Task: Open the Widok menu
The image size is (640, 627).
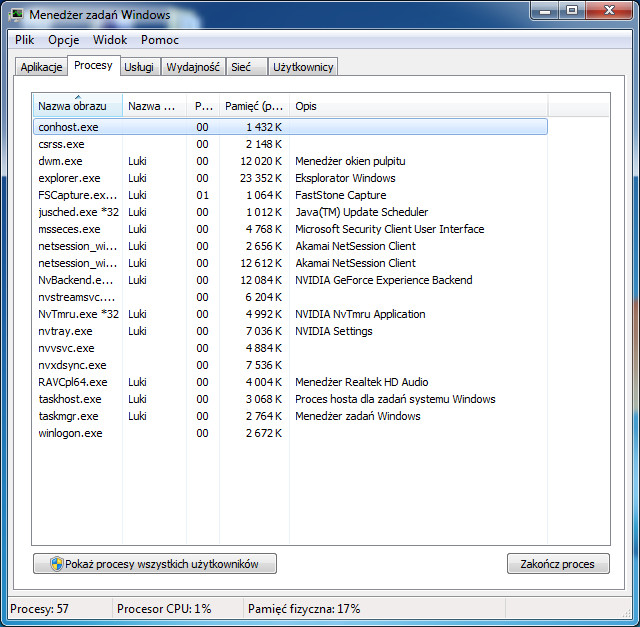Action: point(110,40)
